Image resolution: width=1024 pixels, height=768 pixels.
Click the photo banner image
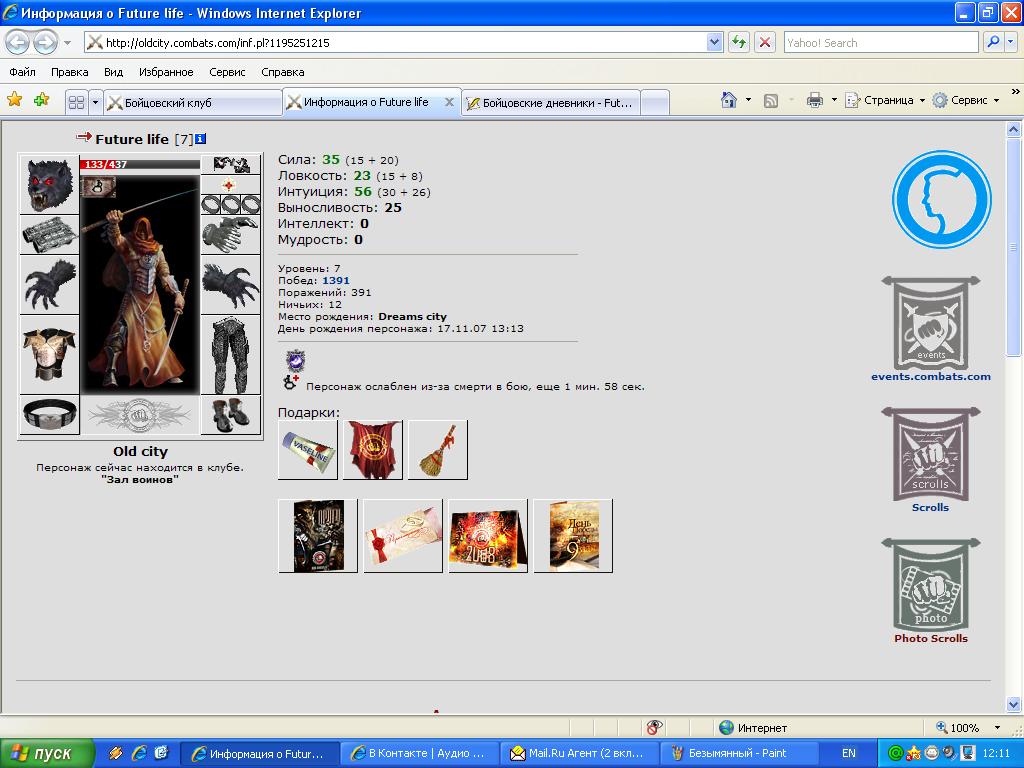tap(931, 585)
